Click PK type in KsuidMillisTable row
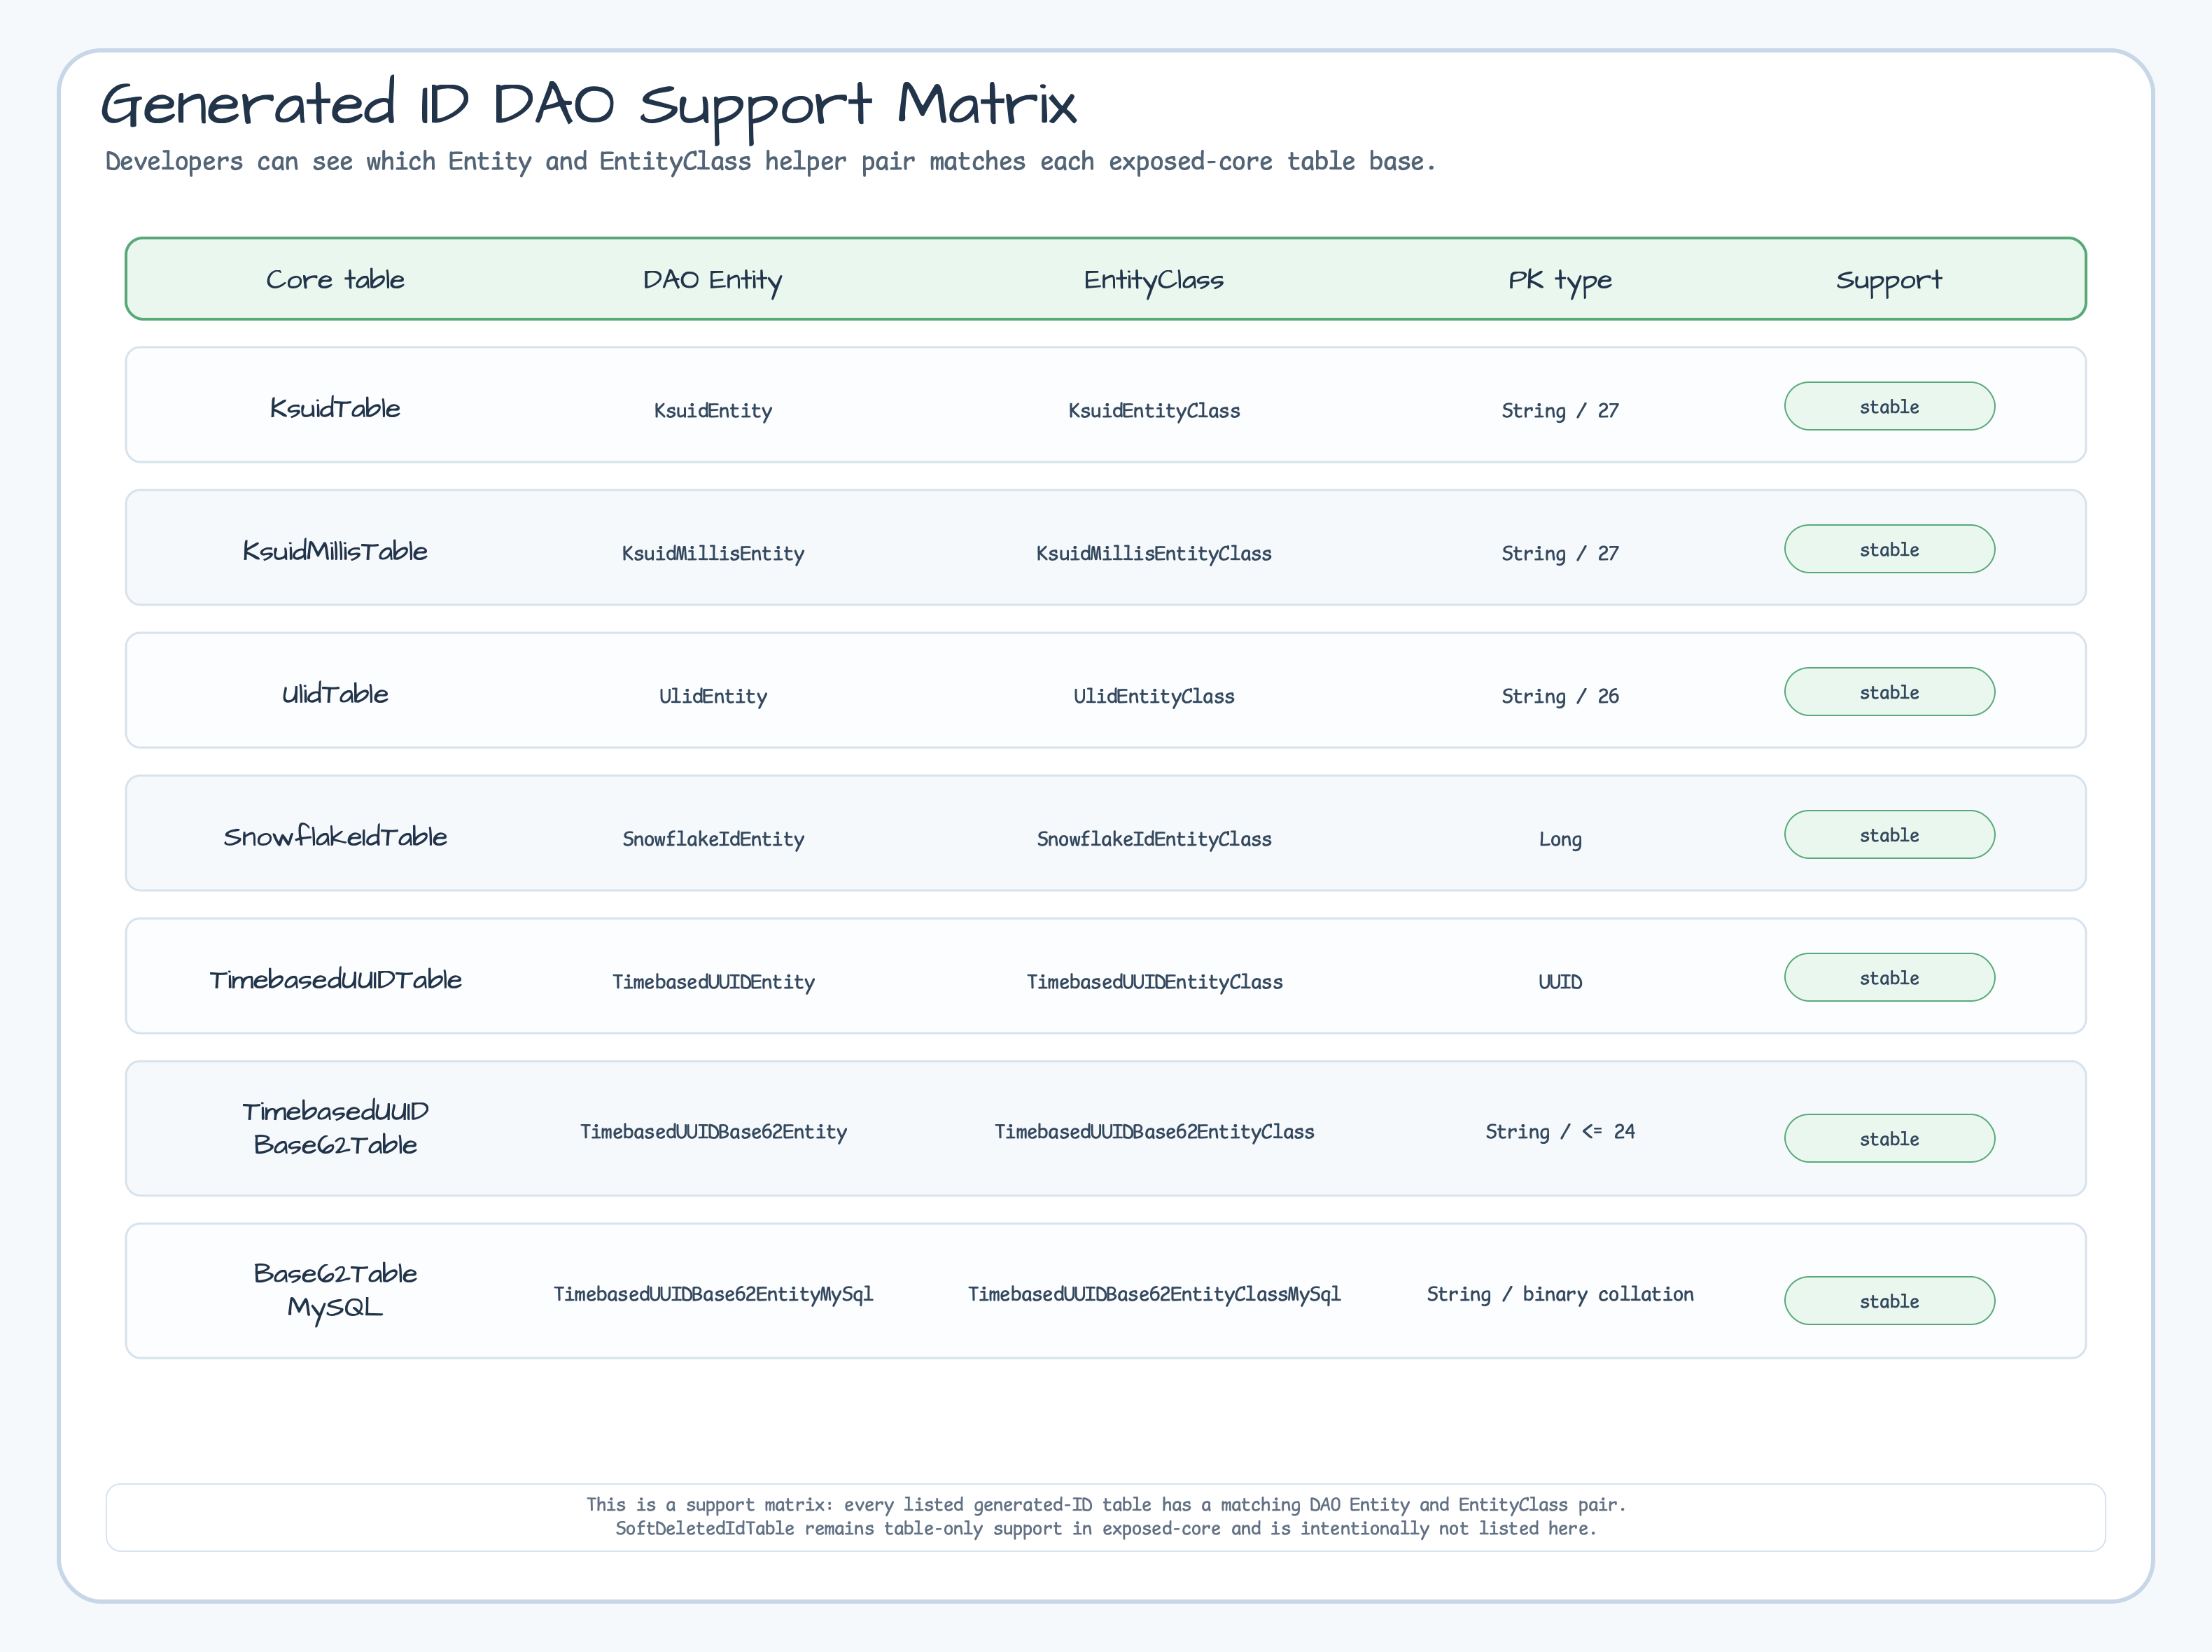 [1559, 553]
